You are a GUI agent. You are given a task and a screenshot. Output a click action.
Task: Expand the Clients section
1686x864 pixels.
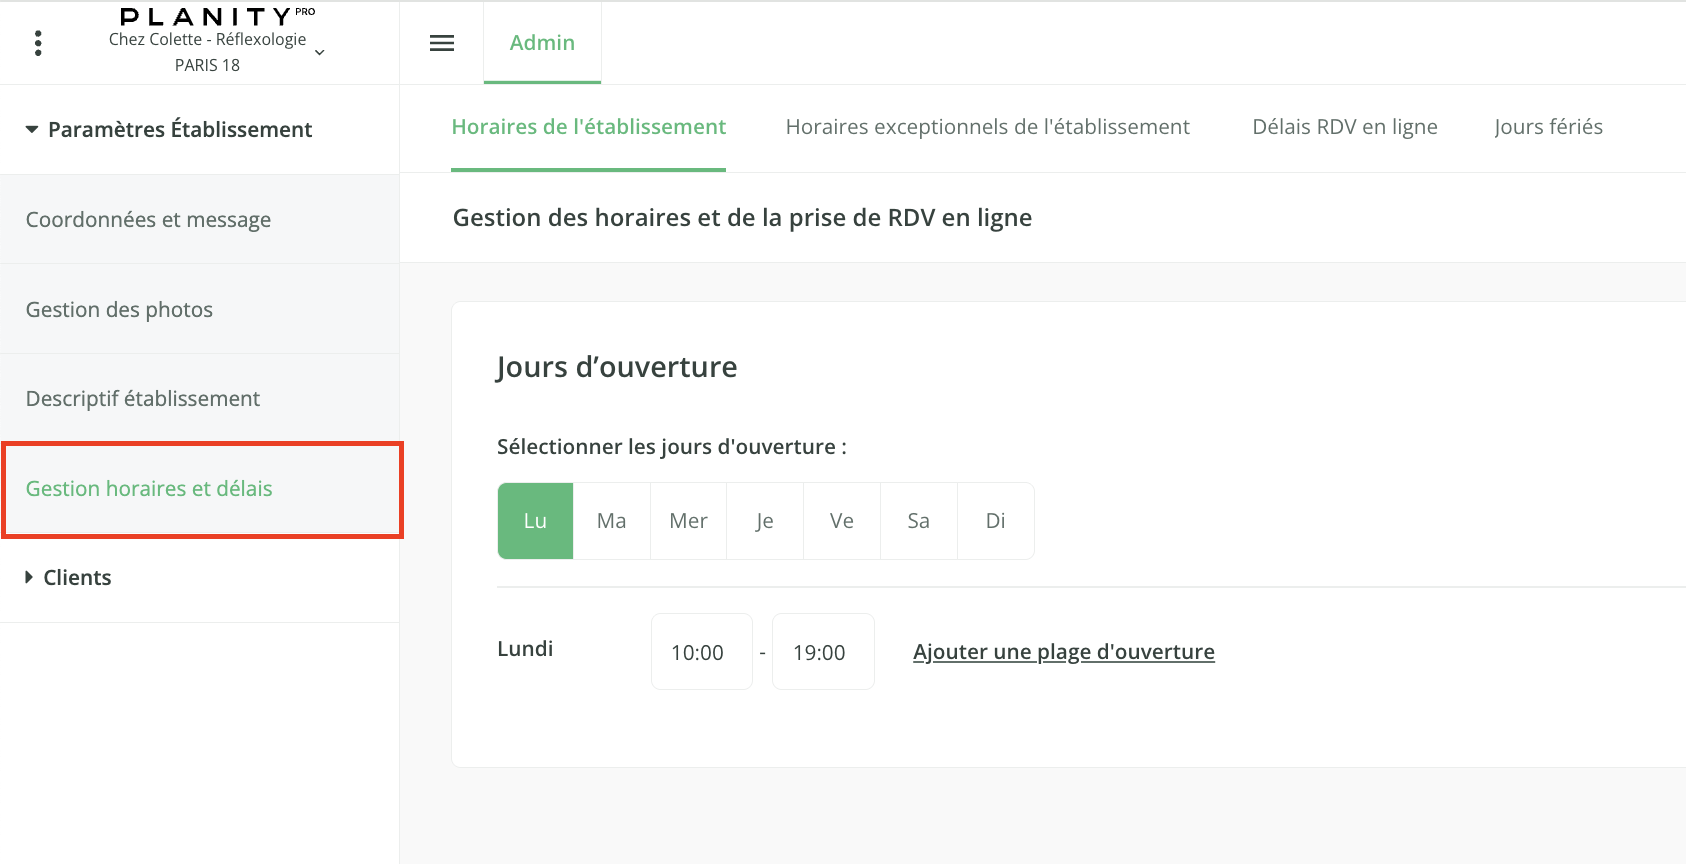68,577
